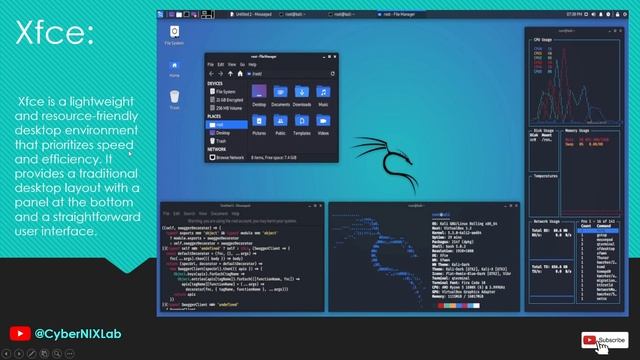The image size is (640, 360).
Task: Open the File menu in File Manager
Action: (211, 64)
